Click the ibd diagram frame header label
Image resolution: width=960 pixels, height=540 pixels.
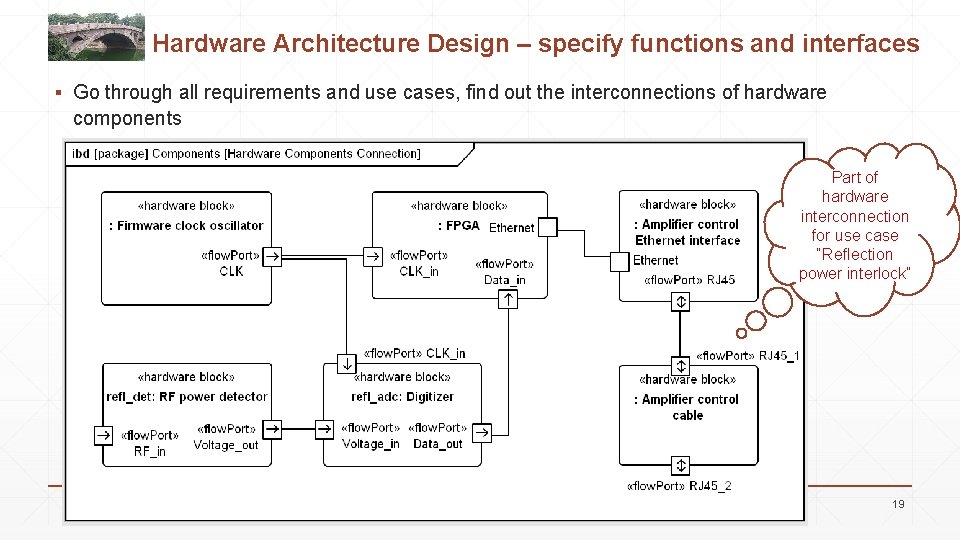(246, 154)
